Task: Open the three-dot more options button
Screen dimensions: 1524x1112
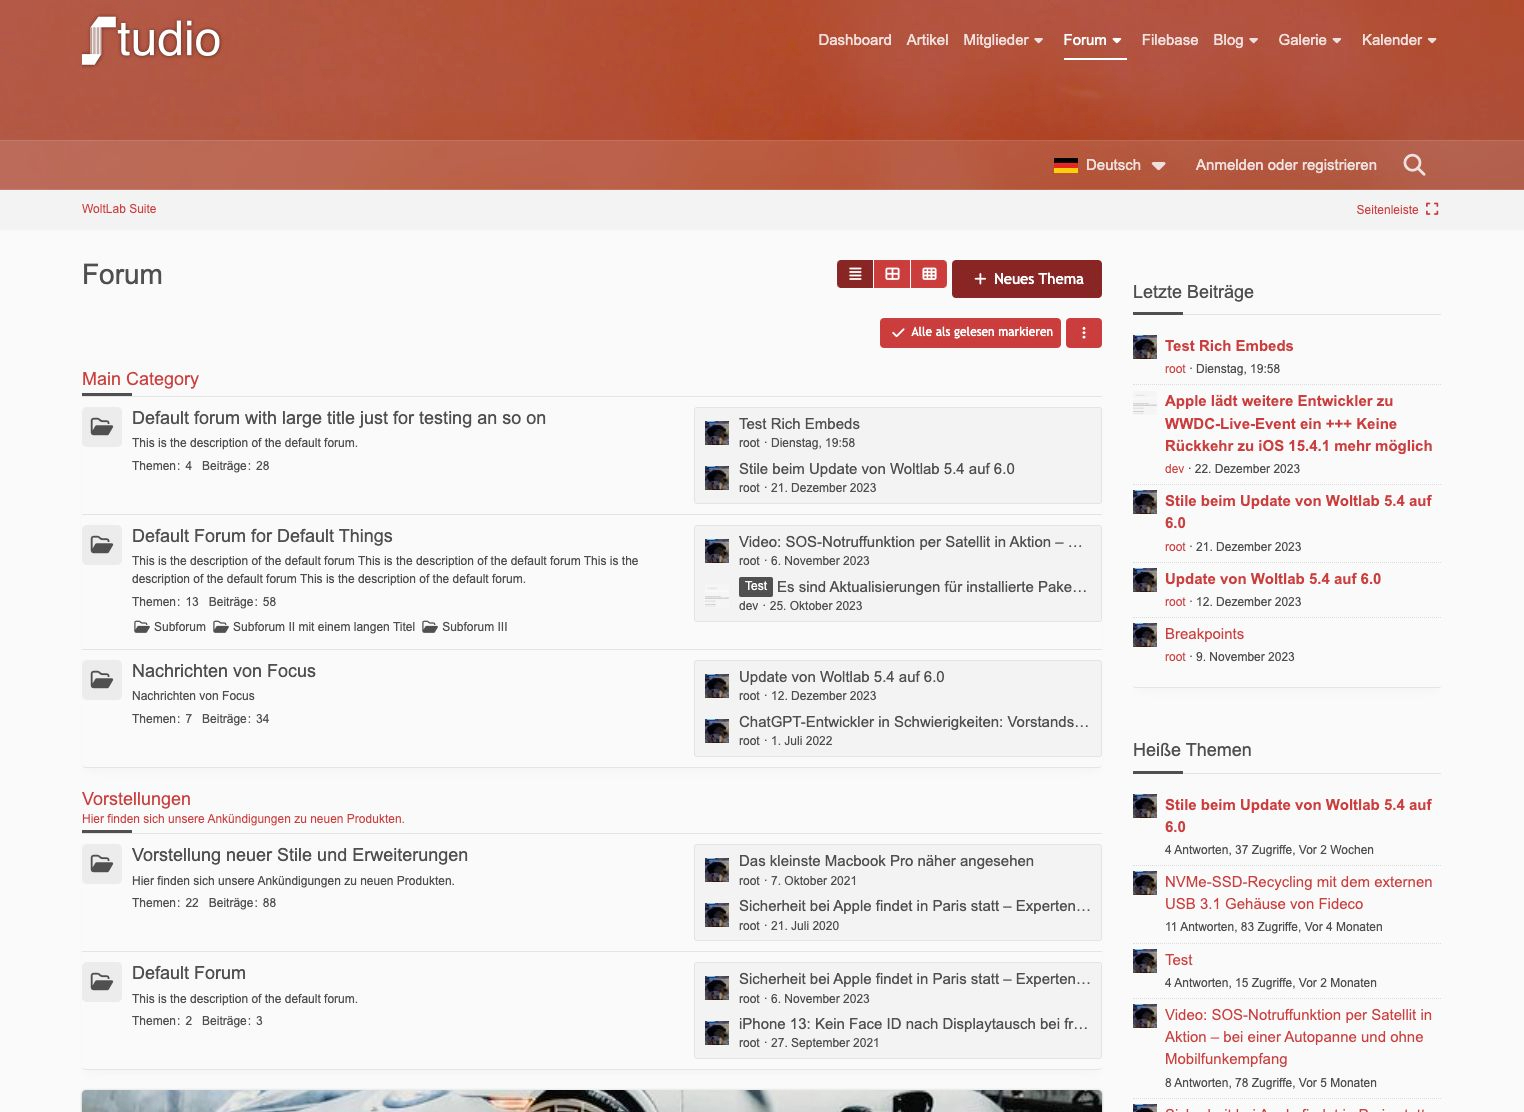Action: pos(1084,333)
